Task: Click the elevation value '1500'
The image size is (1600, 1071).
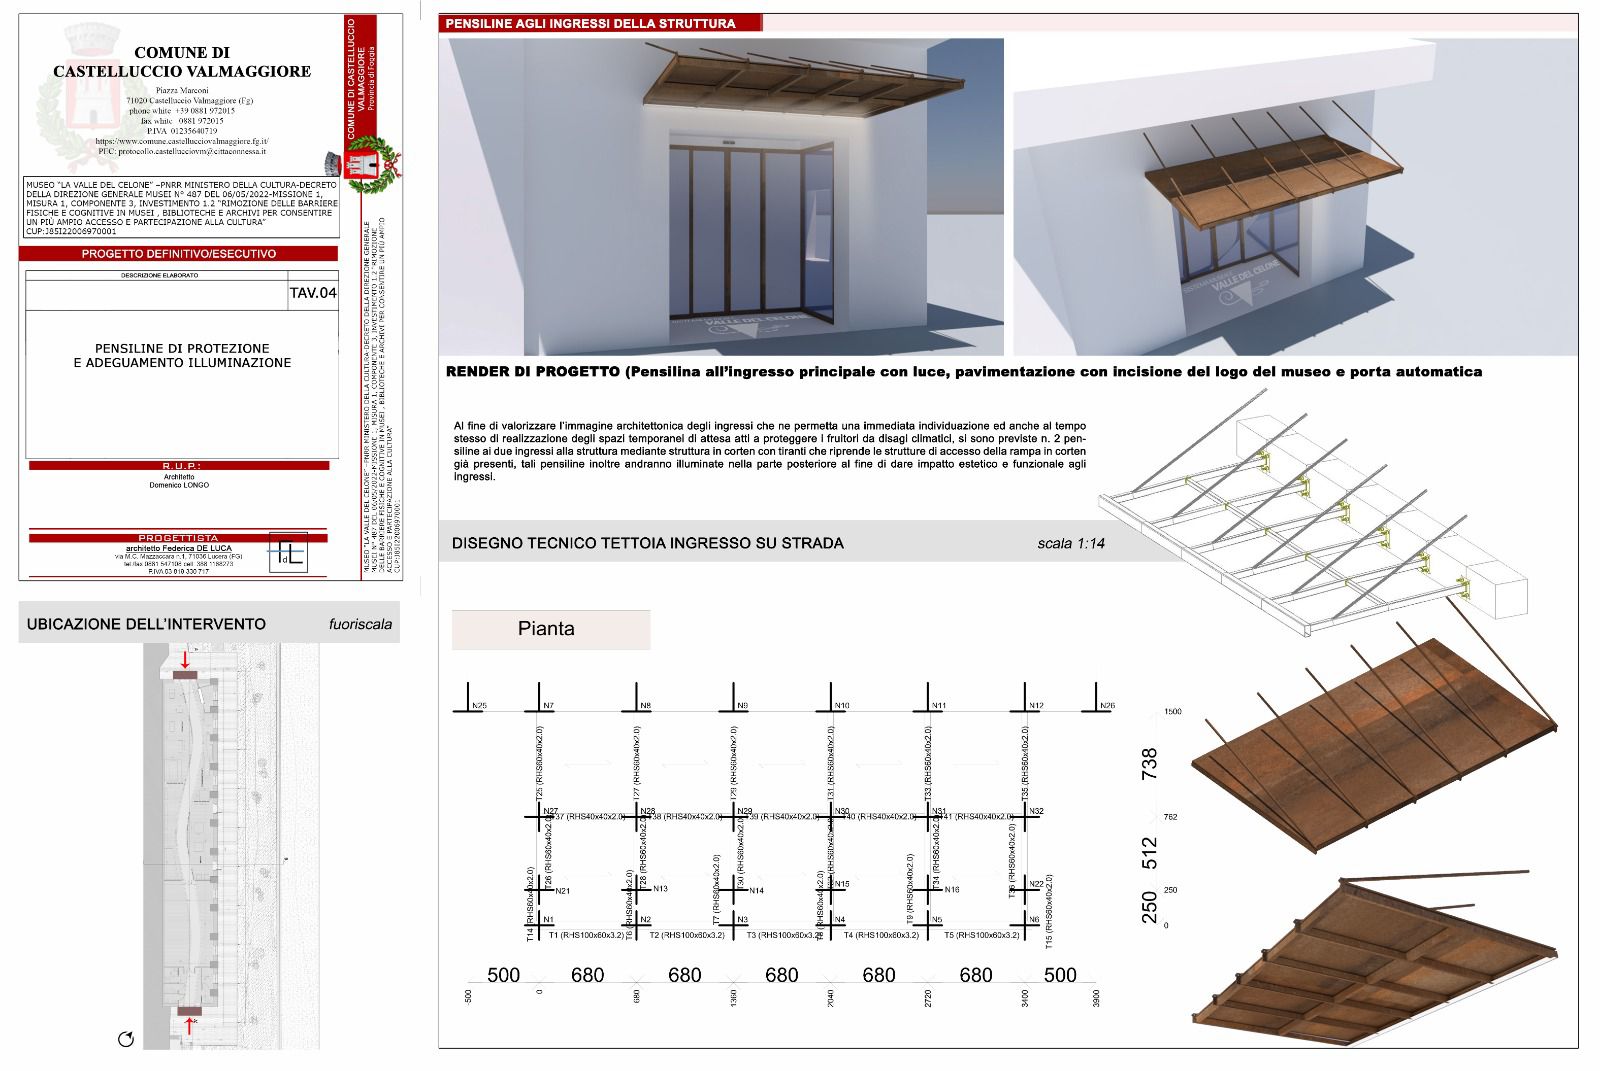Action: [1173, 712]
